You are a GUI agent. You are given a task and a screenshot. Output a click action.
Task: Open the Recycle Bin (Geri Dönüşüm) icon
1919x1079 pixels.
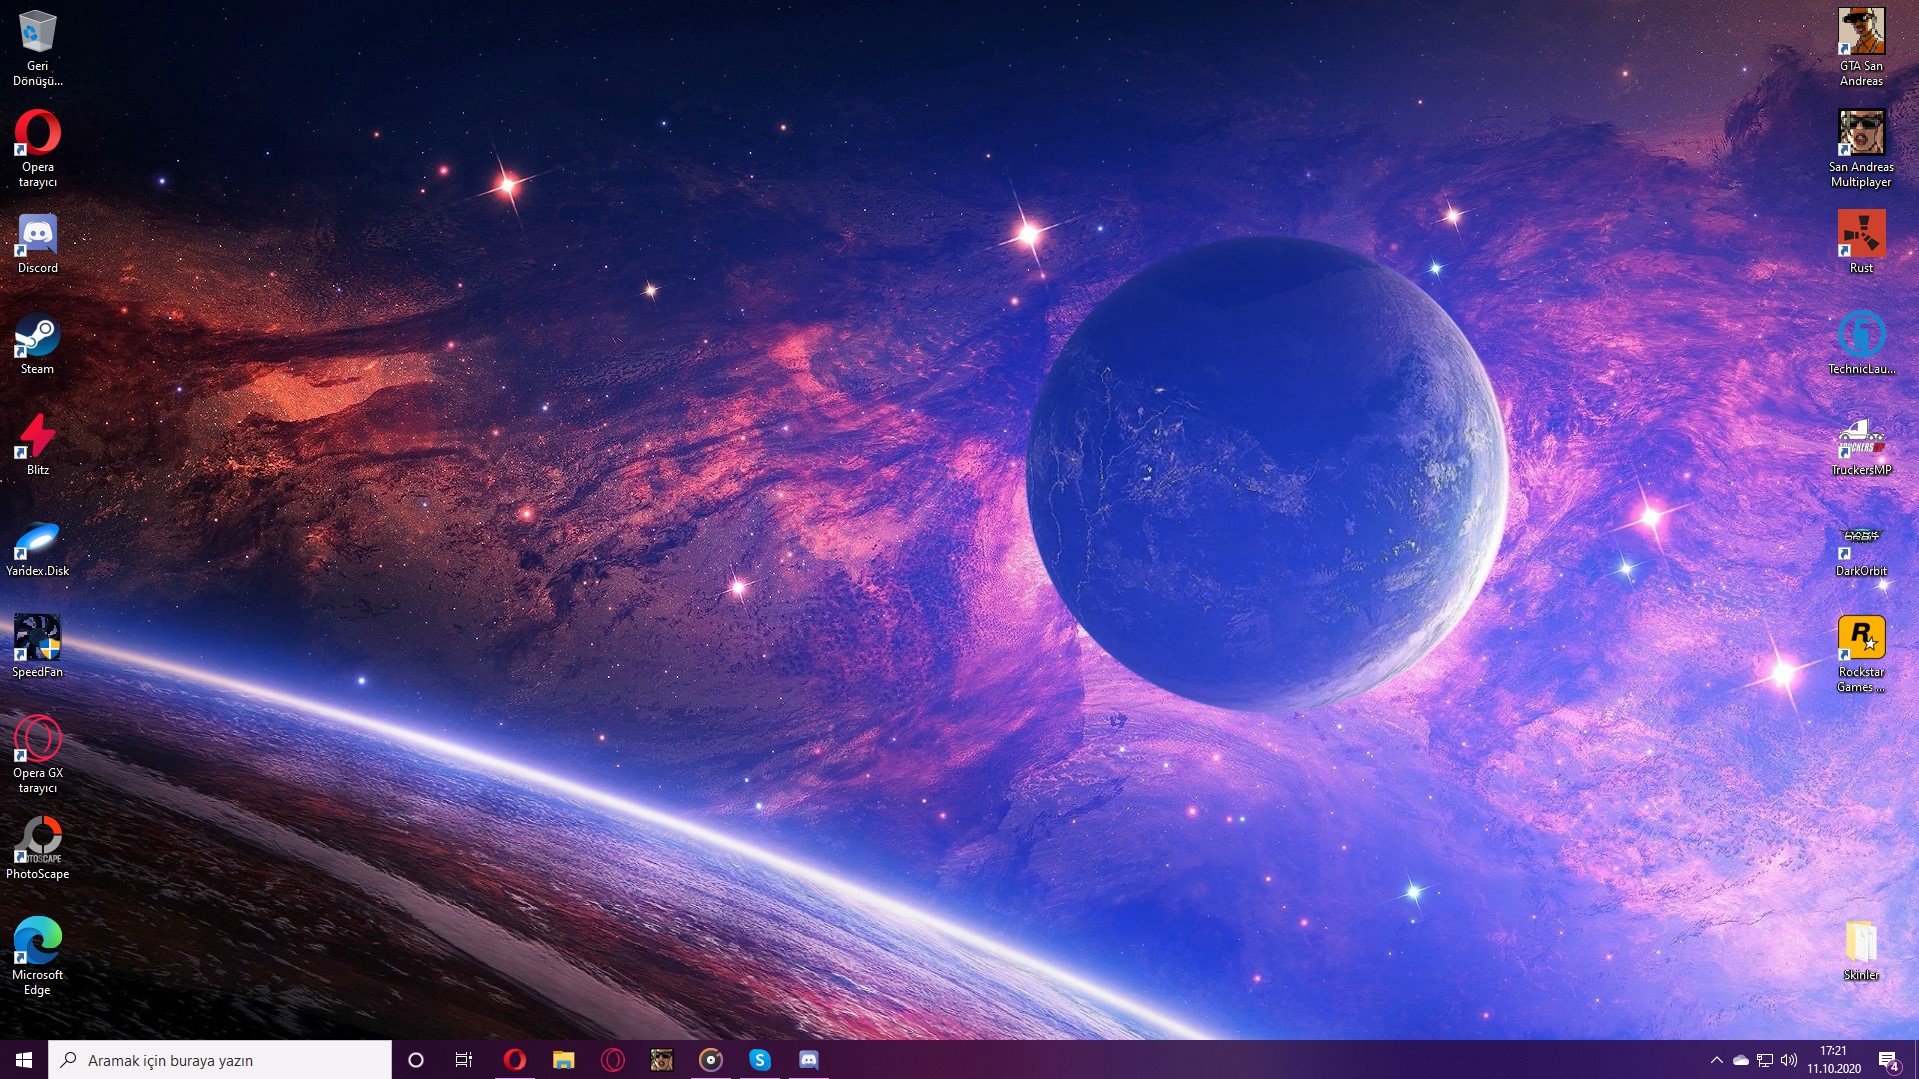click(37, 47)
